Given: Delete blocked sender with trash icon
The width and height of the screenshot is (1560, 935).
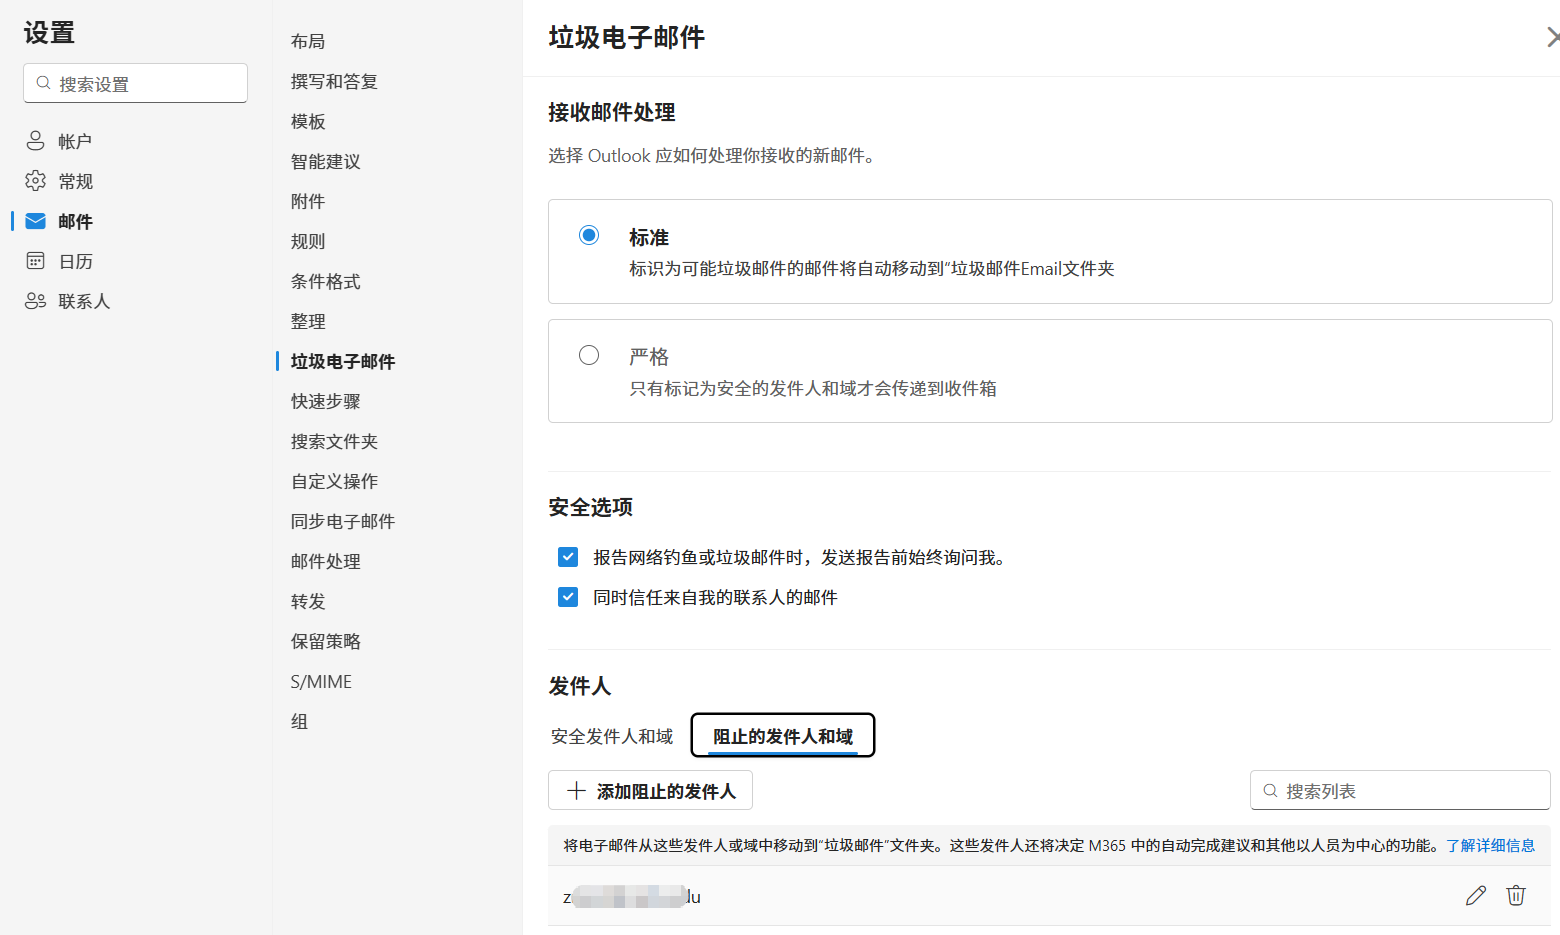Looking at the screenshot, I should [x=1516, y=896].
